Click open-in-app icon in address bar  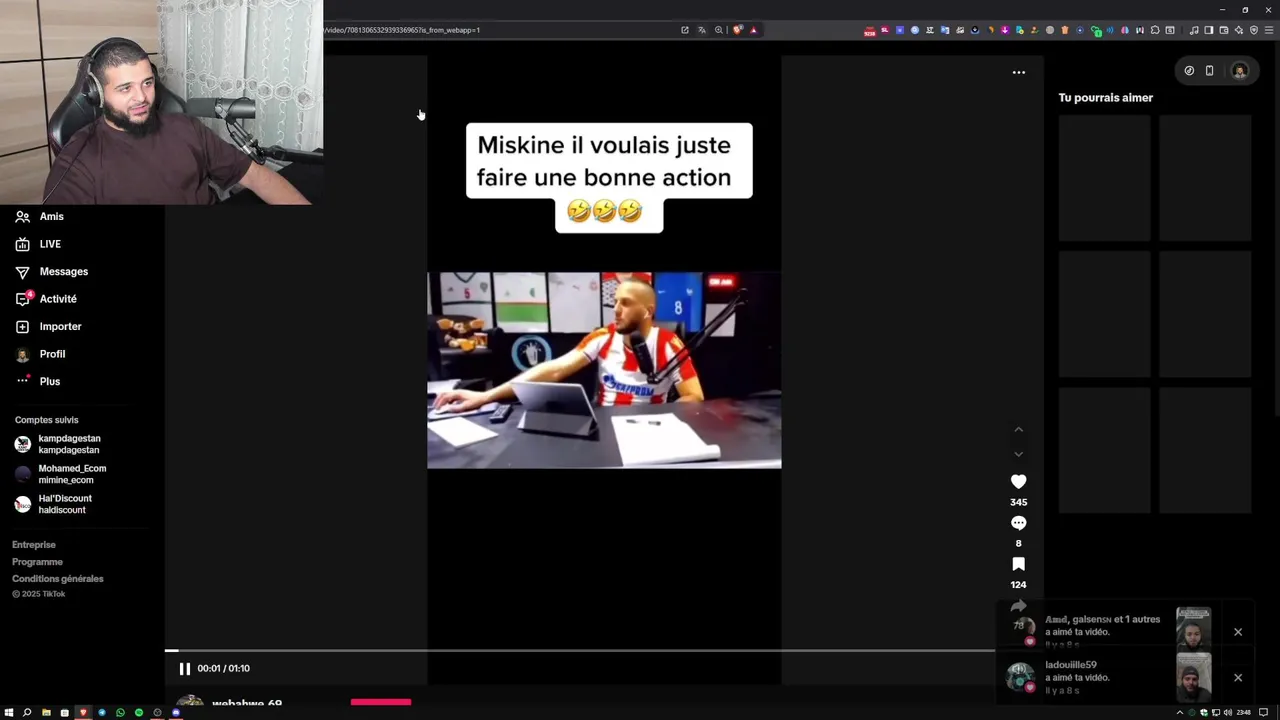click(685, 30)
